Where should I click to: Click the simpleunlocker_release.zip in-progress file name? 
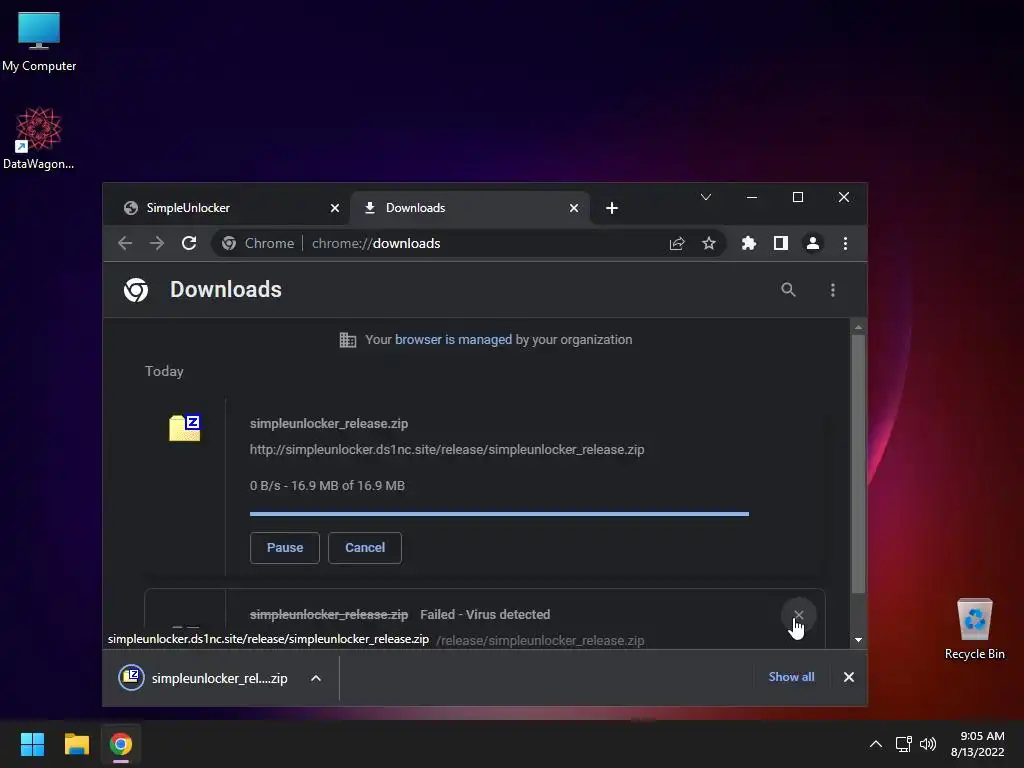(x=328, y=423)
